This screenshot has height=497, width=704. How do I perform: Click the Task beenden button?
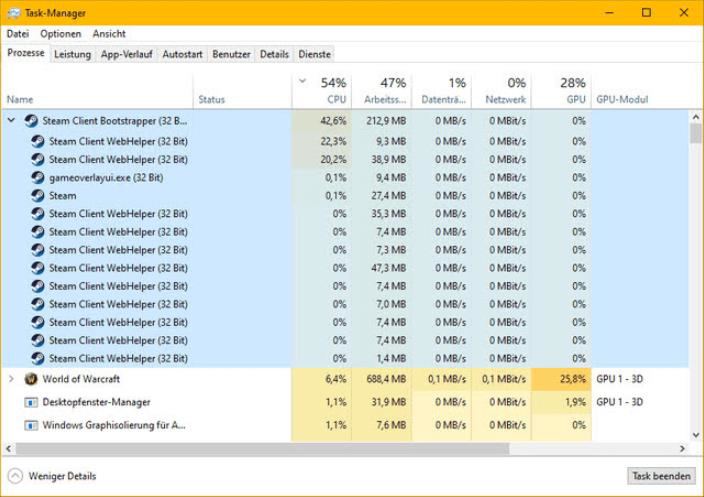point(661,476)
